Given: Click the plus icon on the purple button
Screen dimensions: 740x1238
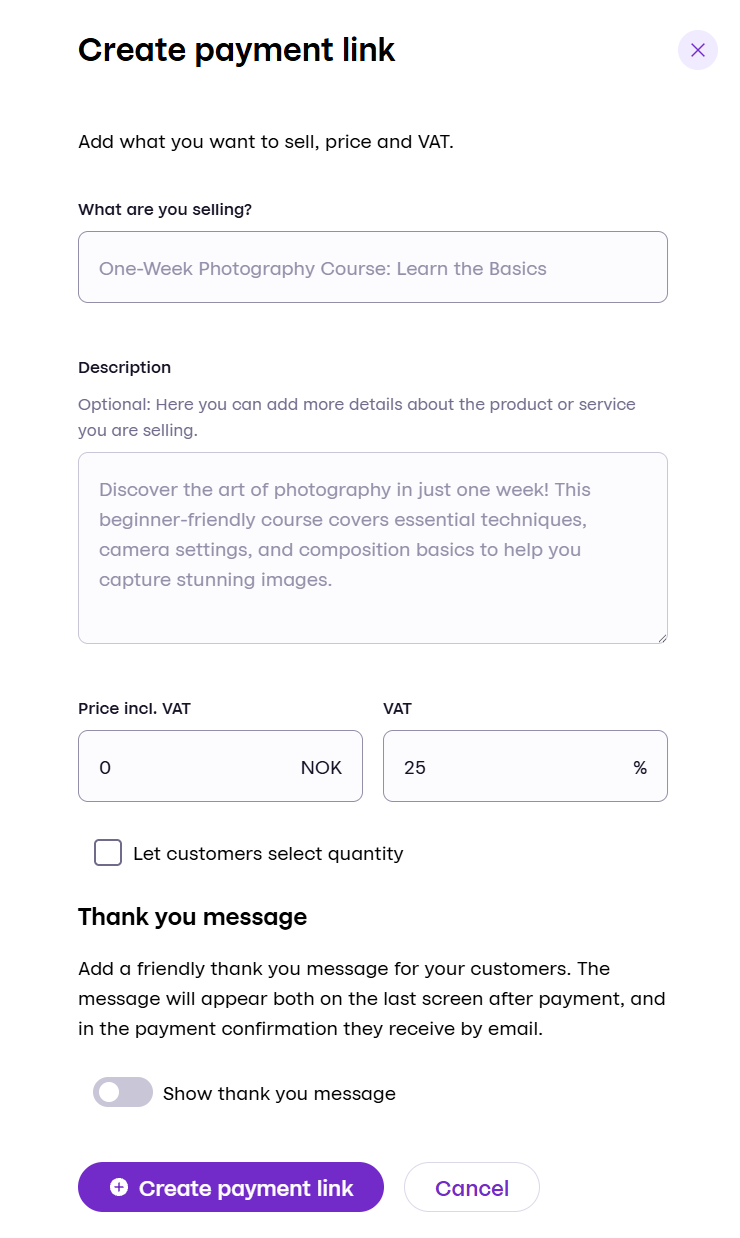Looking at the screenshot, I should tap(119, 1187).
